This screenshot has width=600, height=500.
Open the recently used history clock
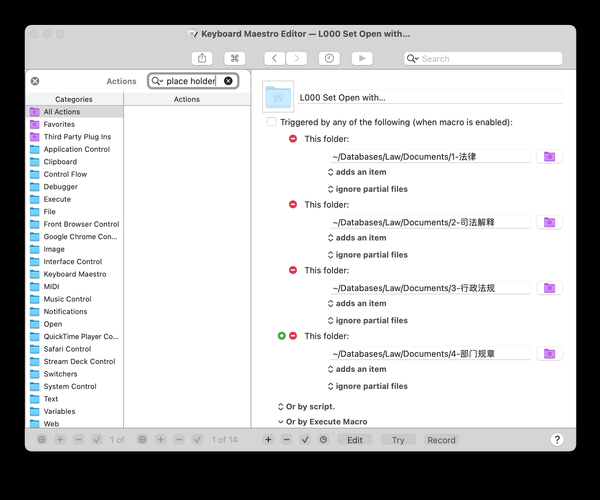coord(323,440)
